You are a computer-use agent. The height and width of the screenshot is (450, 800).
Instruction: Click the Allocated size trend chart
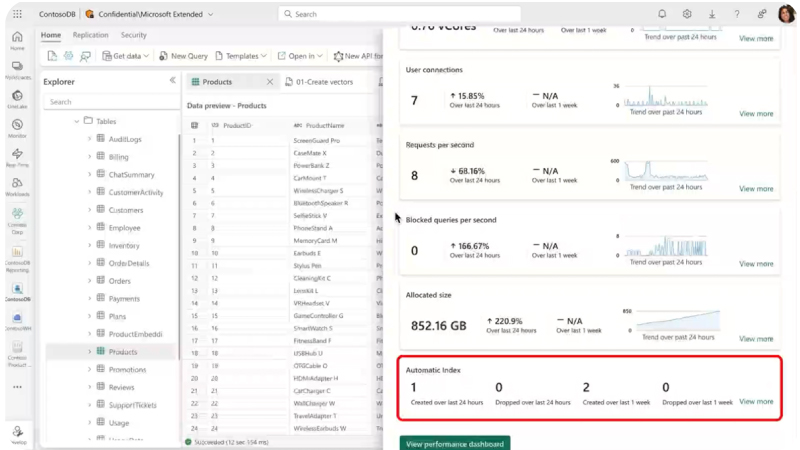pos(678,320)
